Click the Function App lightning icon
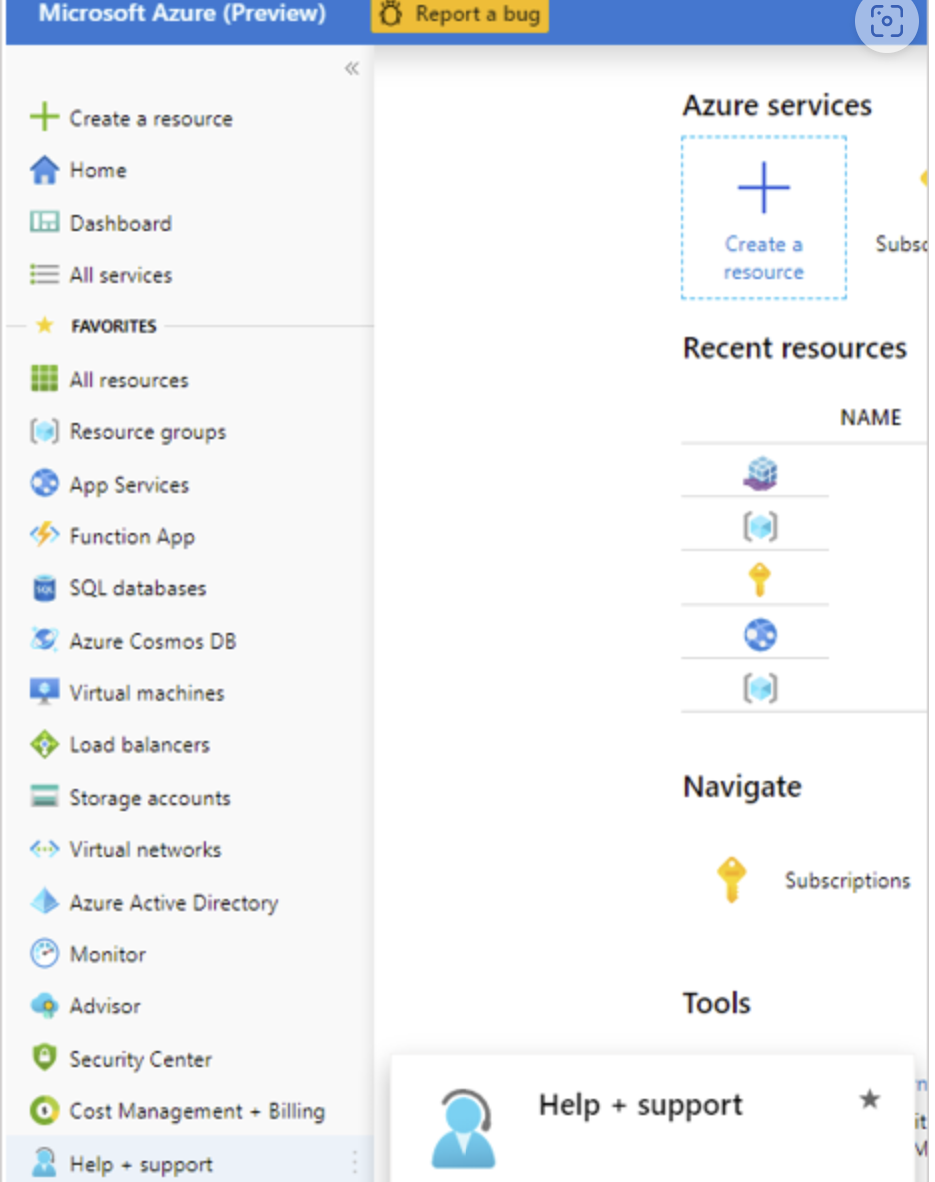Screen dimensions: 935x1182 click(x=44, y=535)
